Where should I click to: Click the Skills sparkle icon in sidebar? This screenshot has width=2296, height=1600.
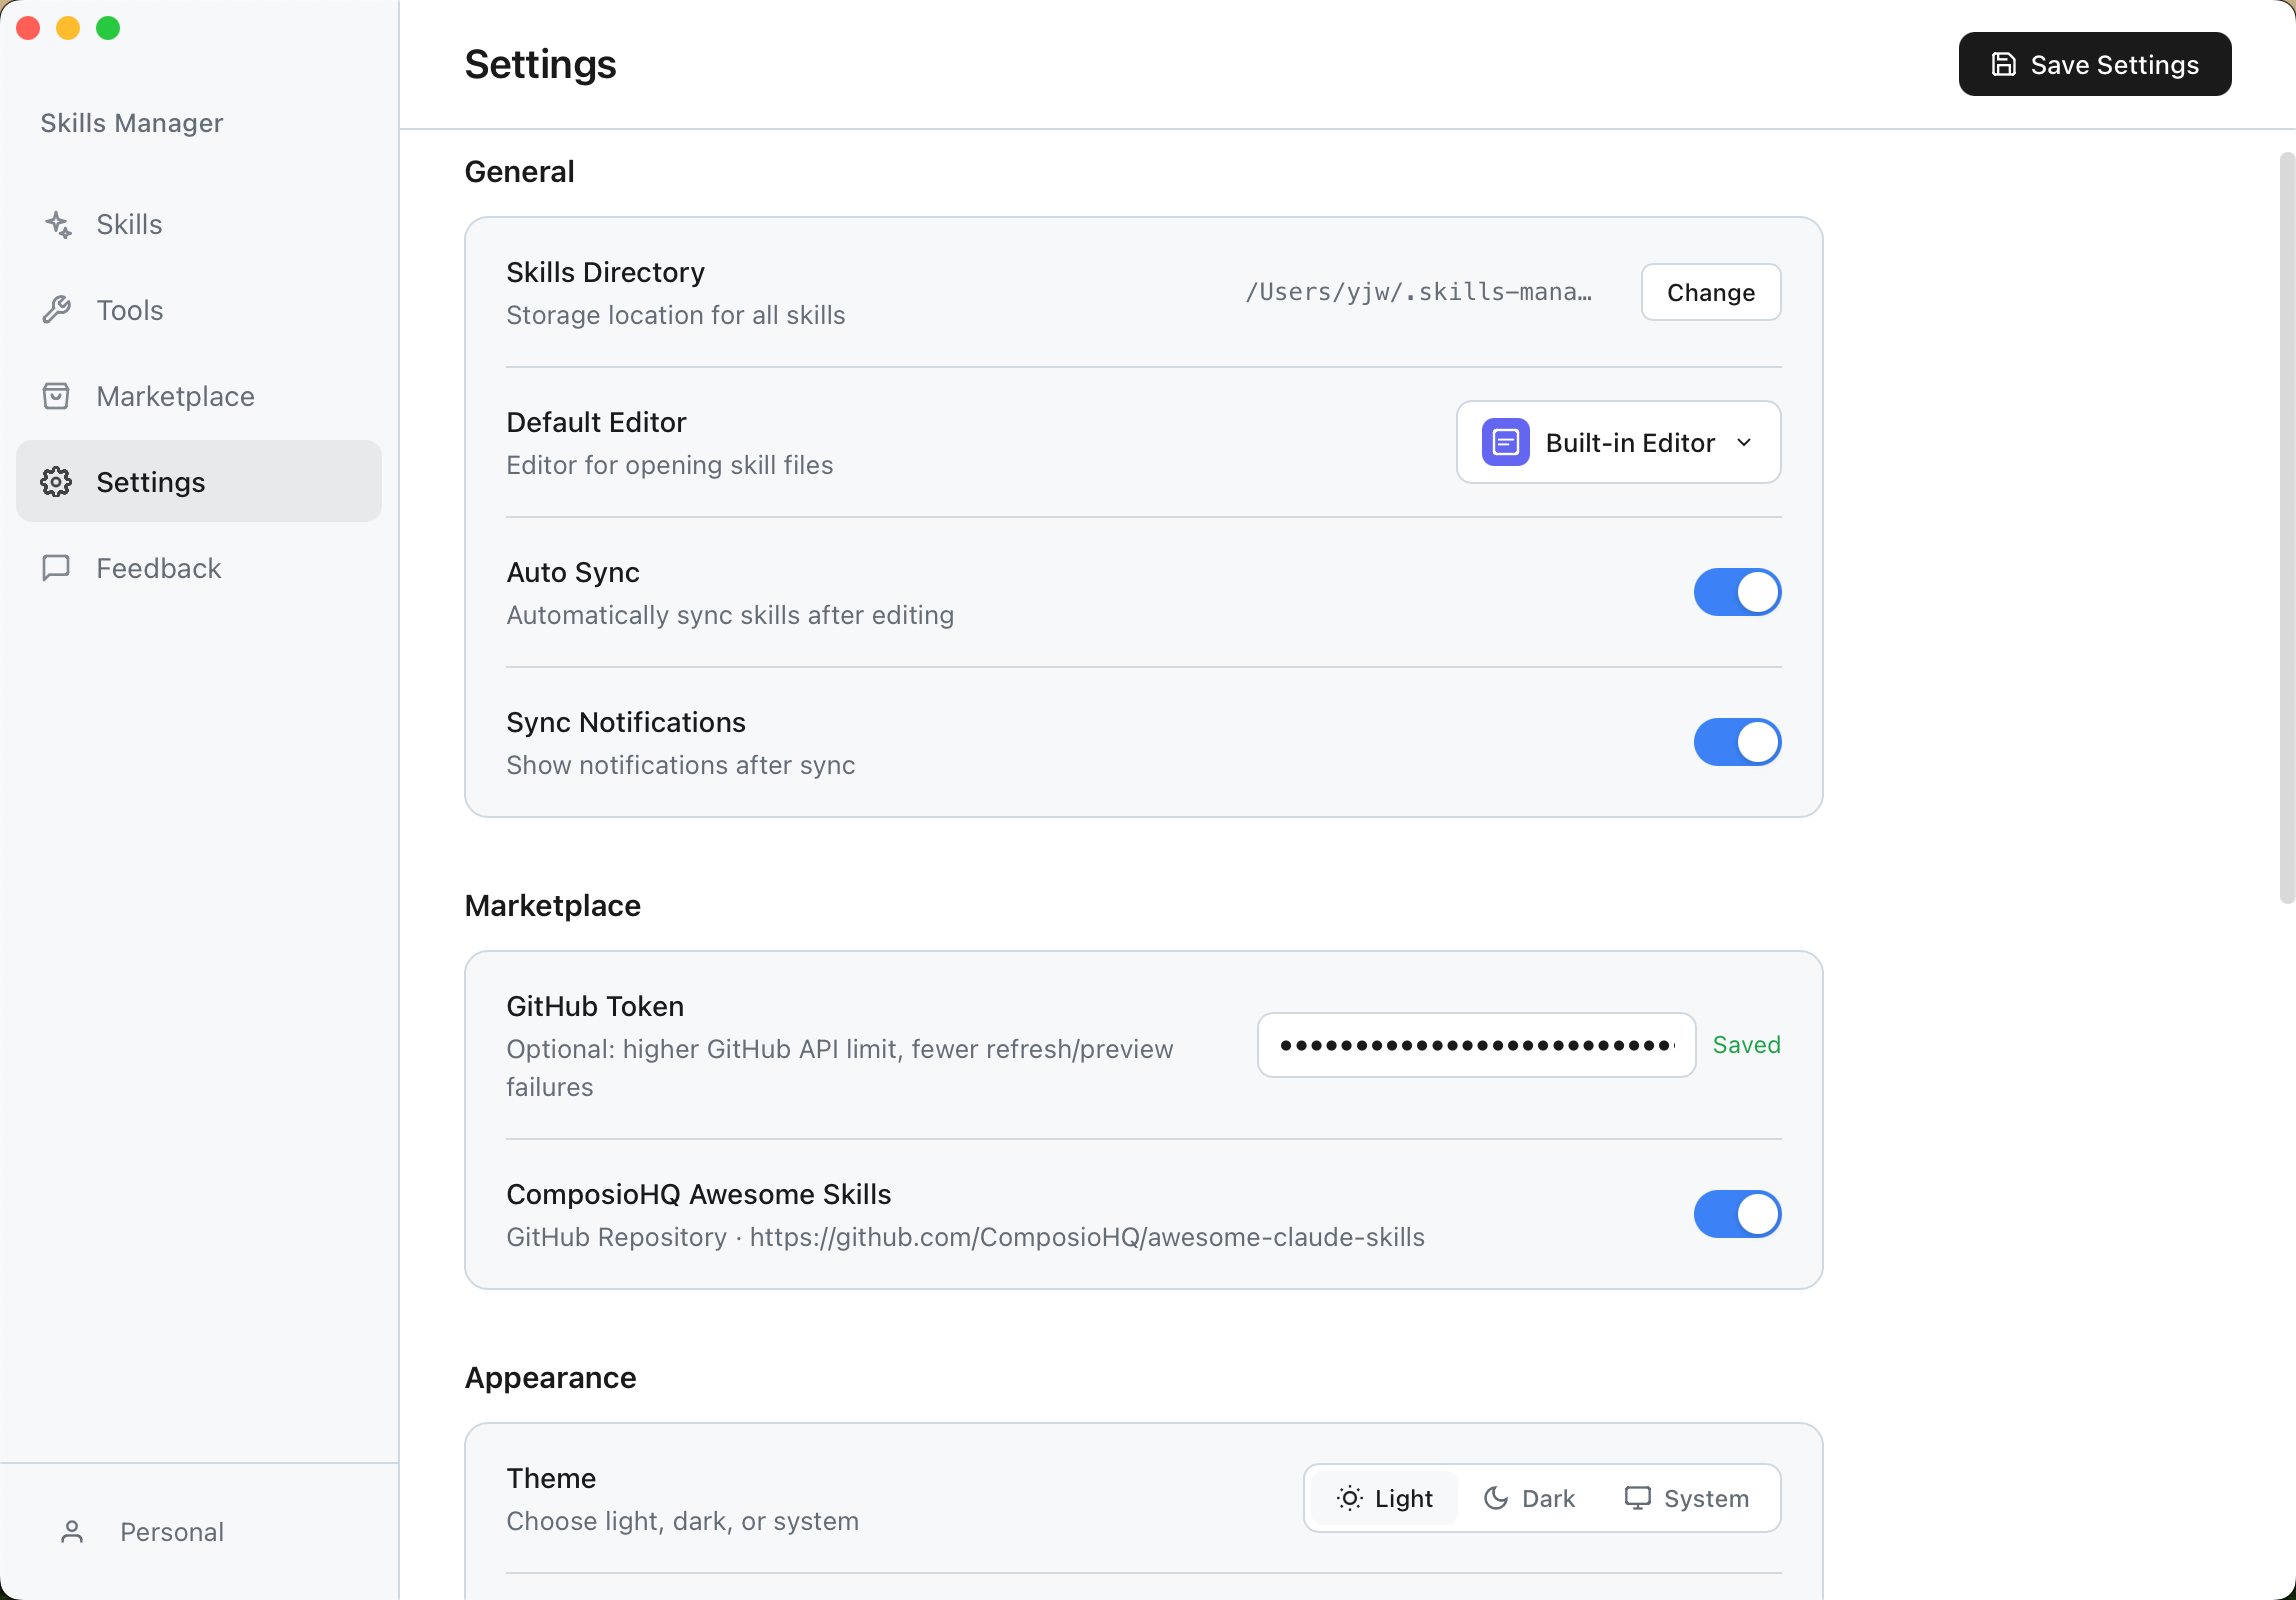tap(58, 225)
